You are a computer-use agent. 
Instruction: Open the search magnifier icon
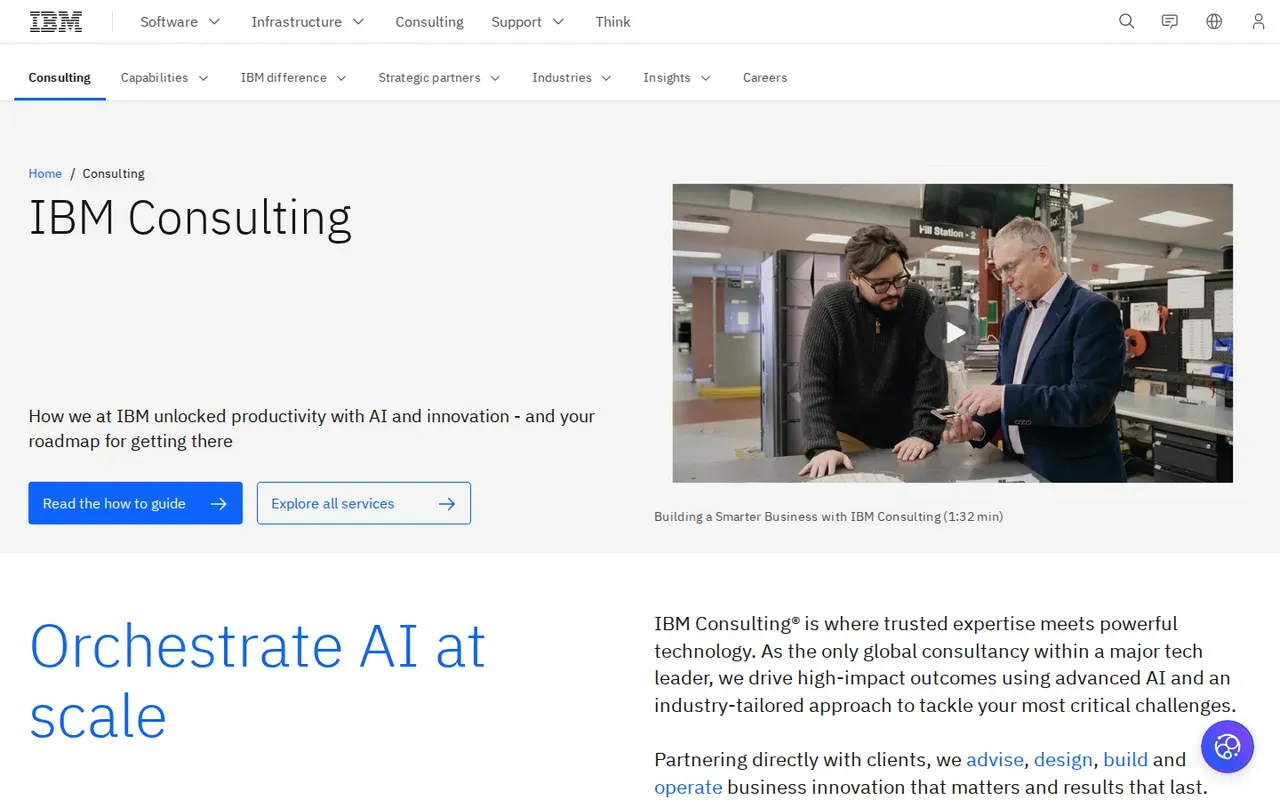[x=1126, y=21]
